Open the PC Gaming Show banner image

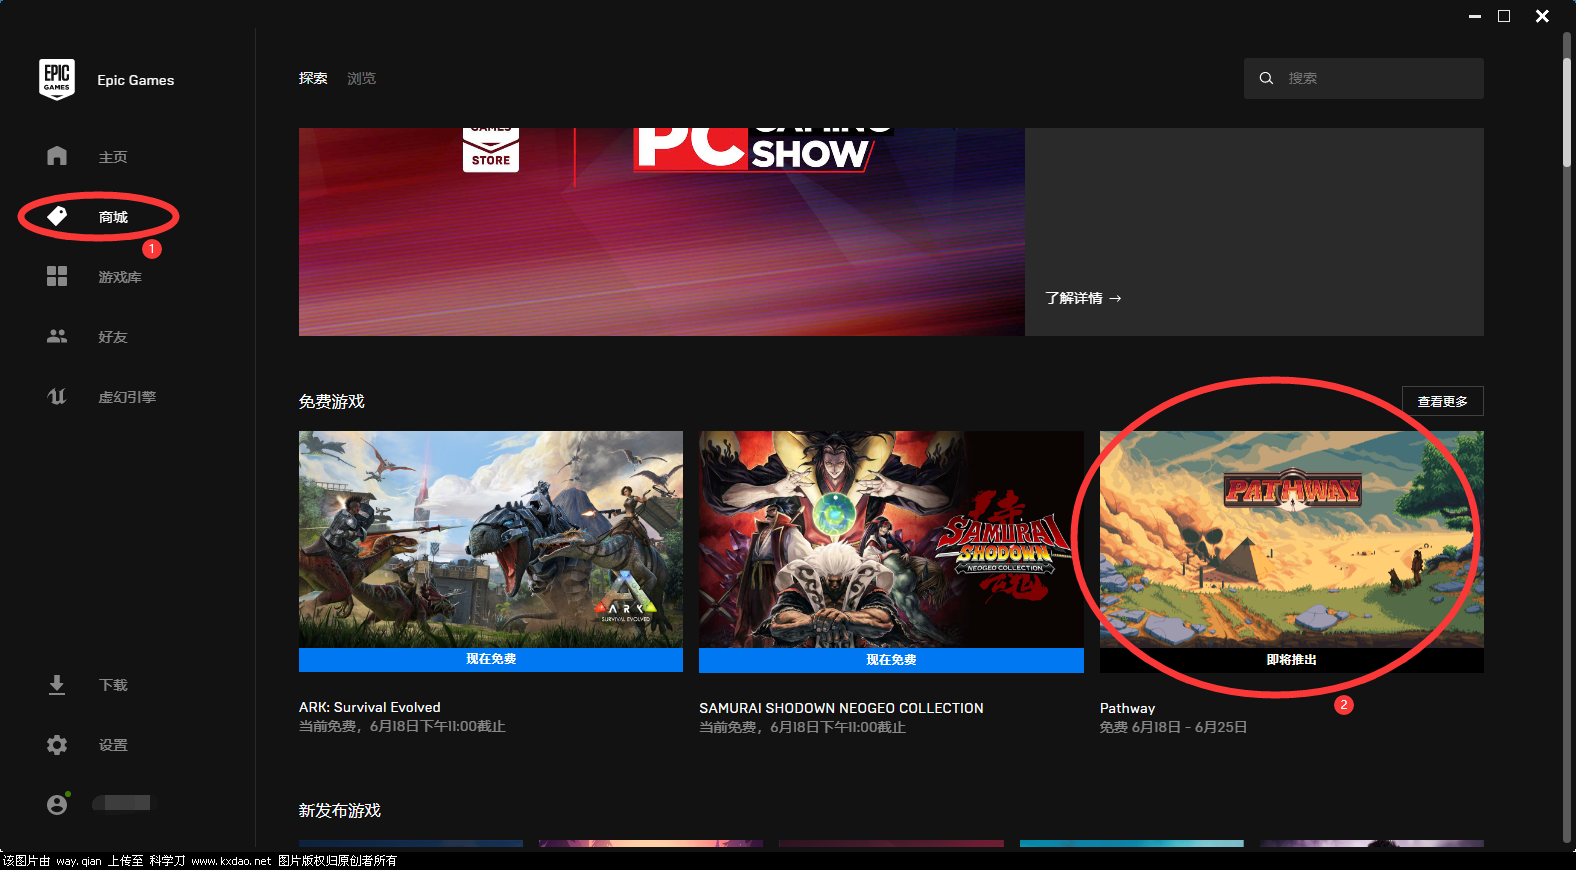click(x=662, y=232)
